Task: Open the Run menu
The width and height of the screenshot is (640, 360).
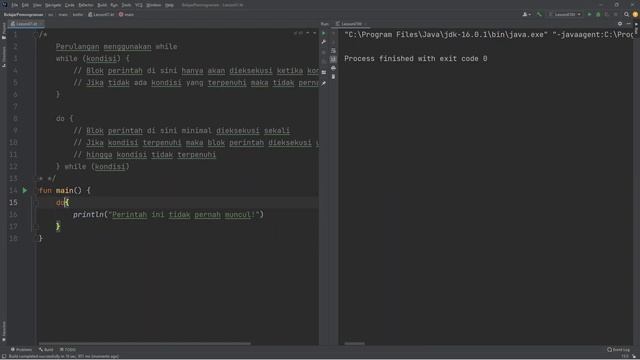Action: click(x=114, y=5)
